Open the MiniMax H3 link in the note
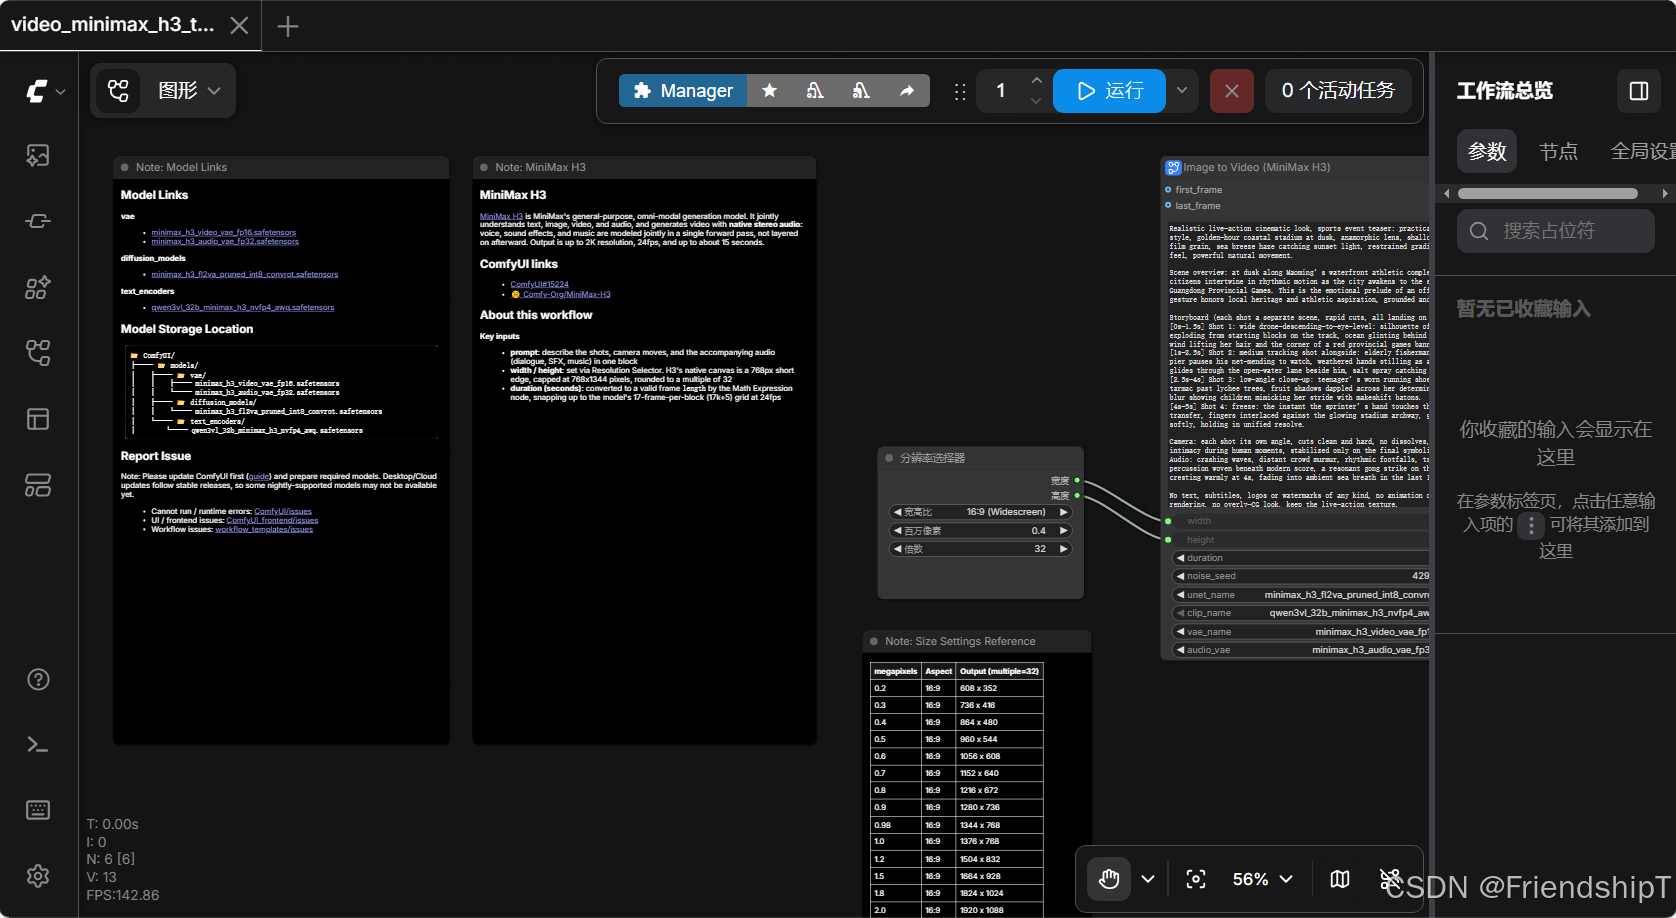This screenshot has width=1676, height=918. (x=501, y=216)
